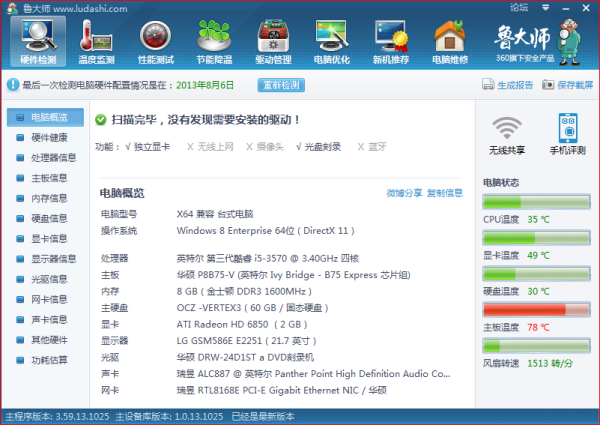
Task: Click the 复制信息 copy info link
Action: [445, 193]
